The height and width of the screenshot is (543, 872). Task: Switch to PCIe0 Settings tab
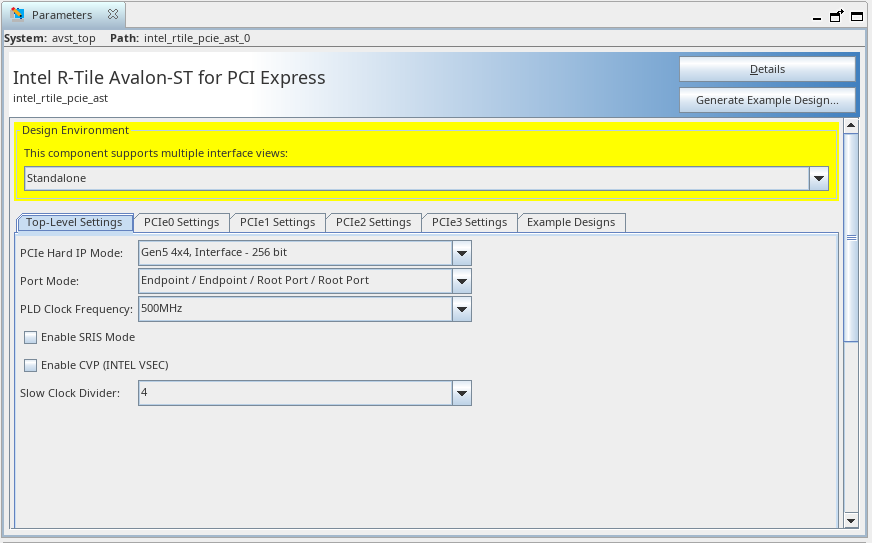point(181,222)
